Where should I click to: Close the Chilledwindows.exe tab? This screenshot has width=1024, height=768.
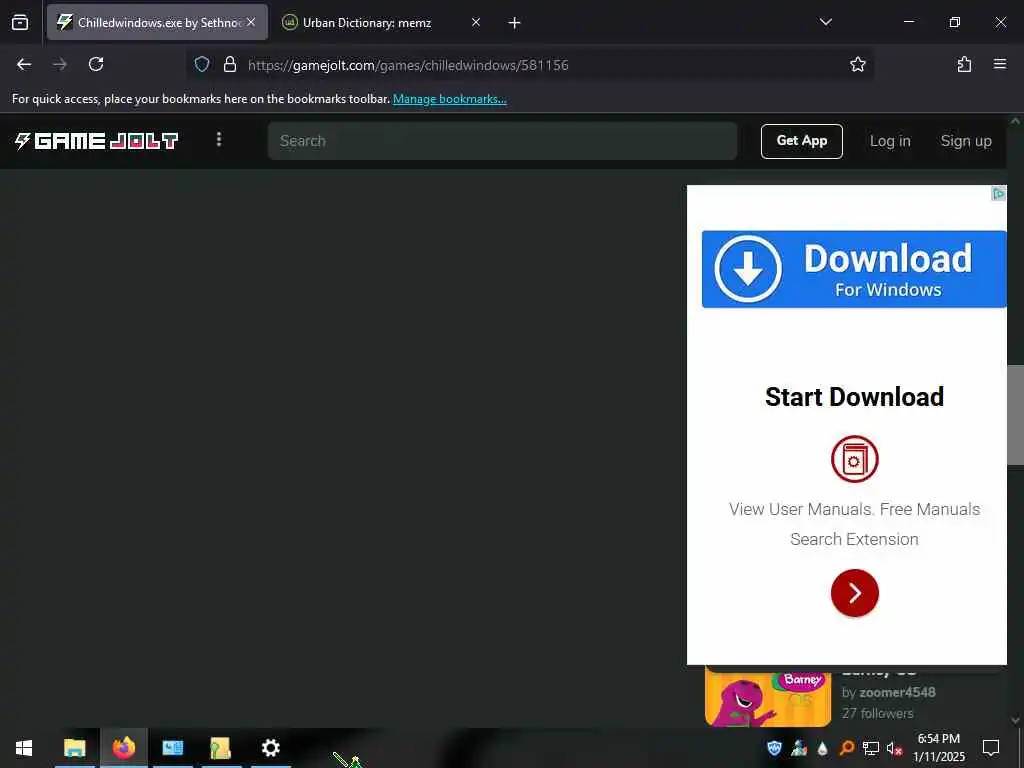pyautogui.click(x=251, y=22)
